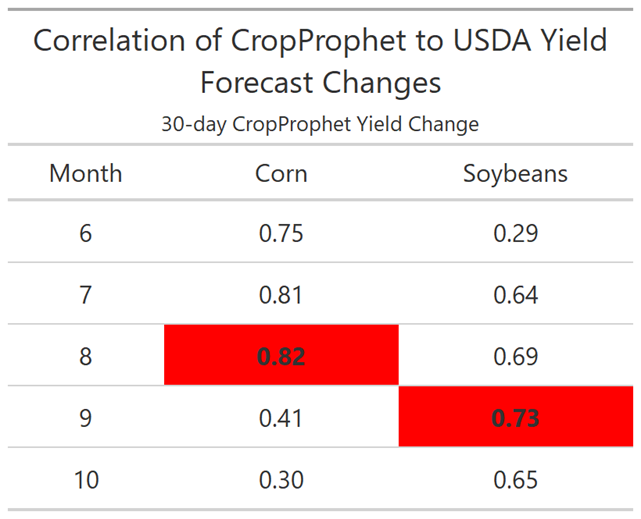This screenshot has width=641, height=519.
Task: Click Corn value 0.41
Action: 281,418
